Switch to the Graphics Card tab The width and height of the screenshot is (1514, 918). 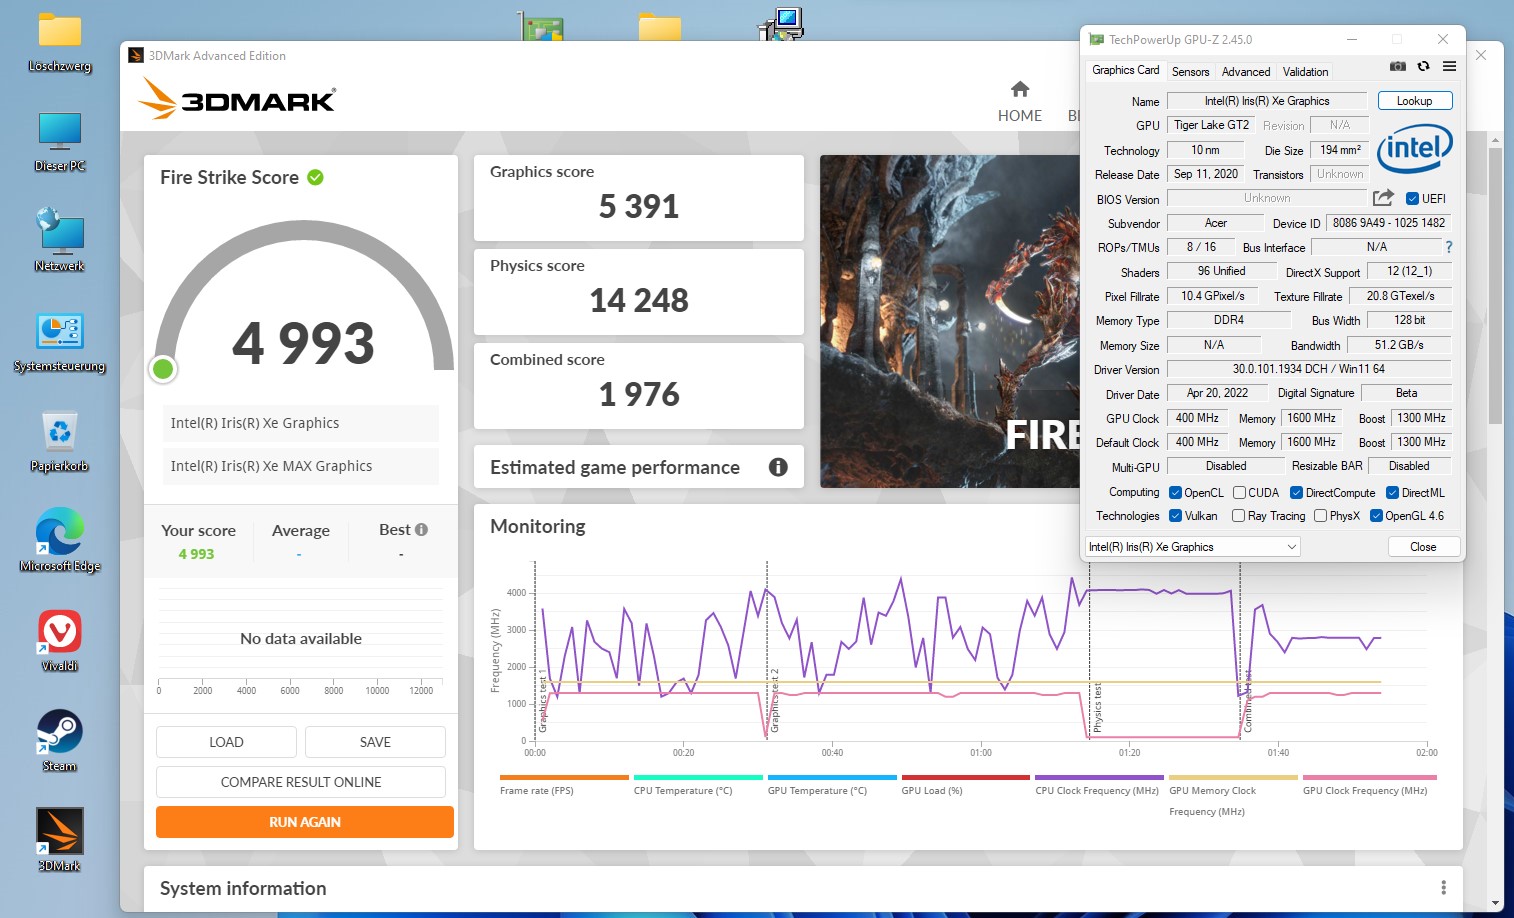1125,70
